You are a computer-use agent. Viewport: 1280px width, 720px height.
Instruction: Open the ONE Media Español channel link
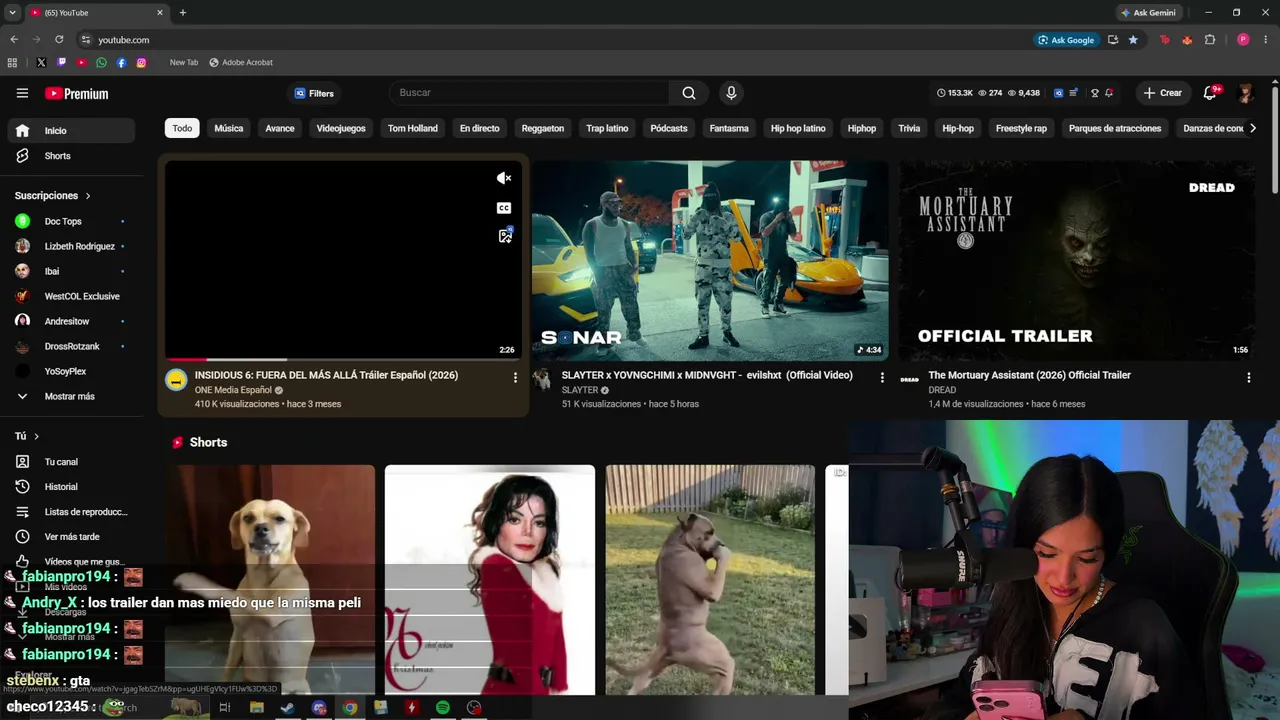click(x=233, y=390)
